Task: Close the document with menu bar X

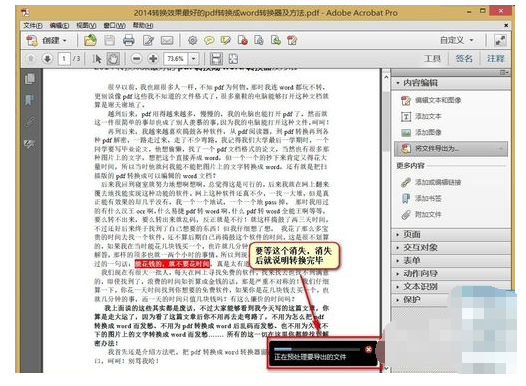Action: tap(506, 25)
